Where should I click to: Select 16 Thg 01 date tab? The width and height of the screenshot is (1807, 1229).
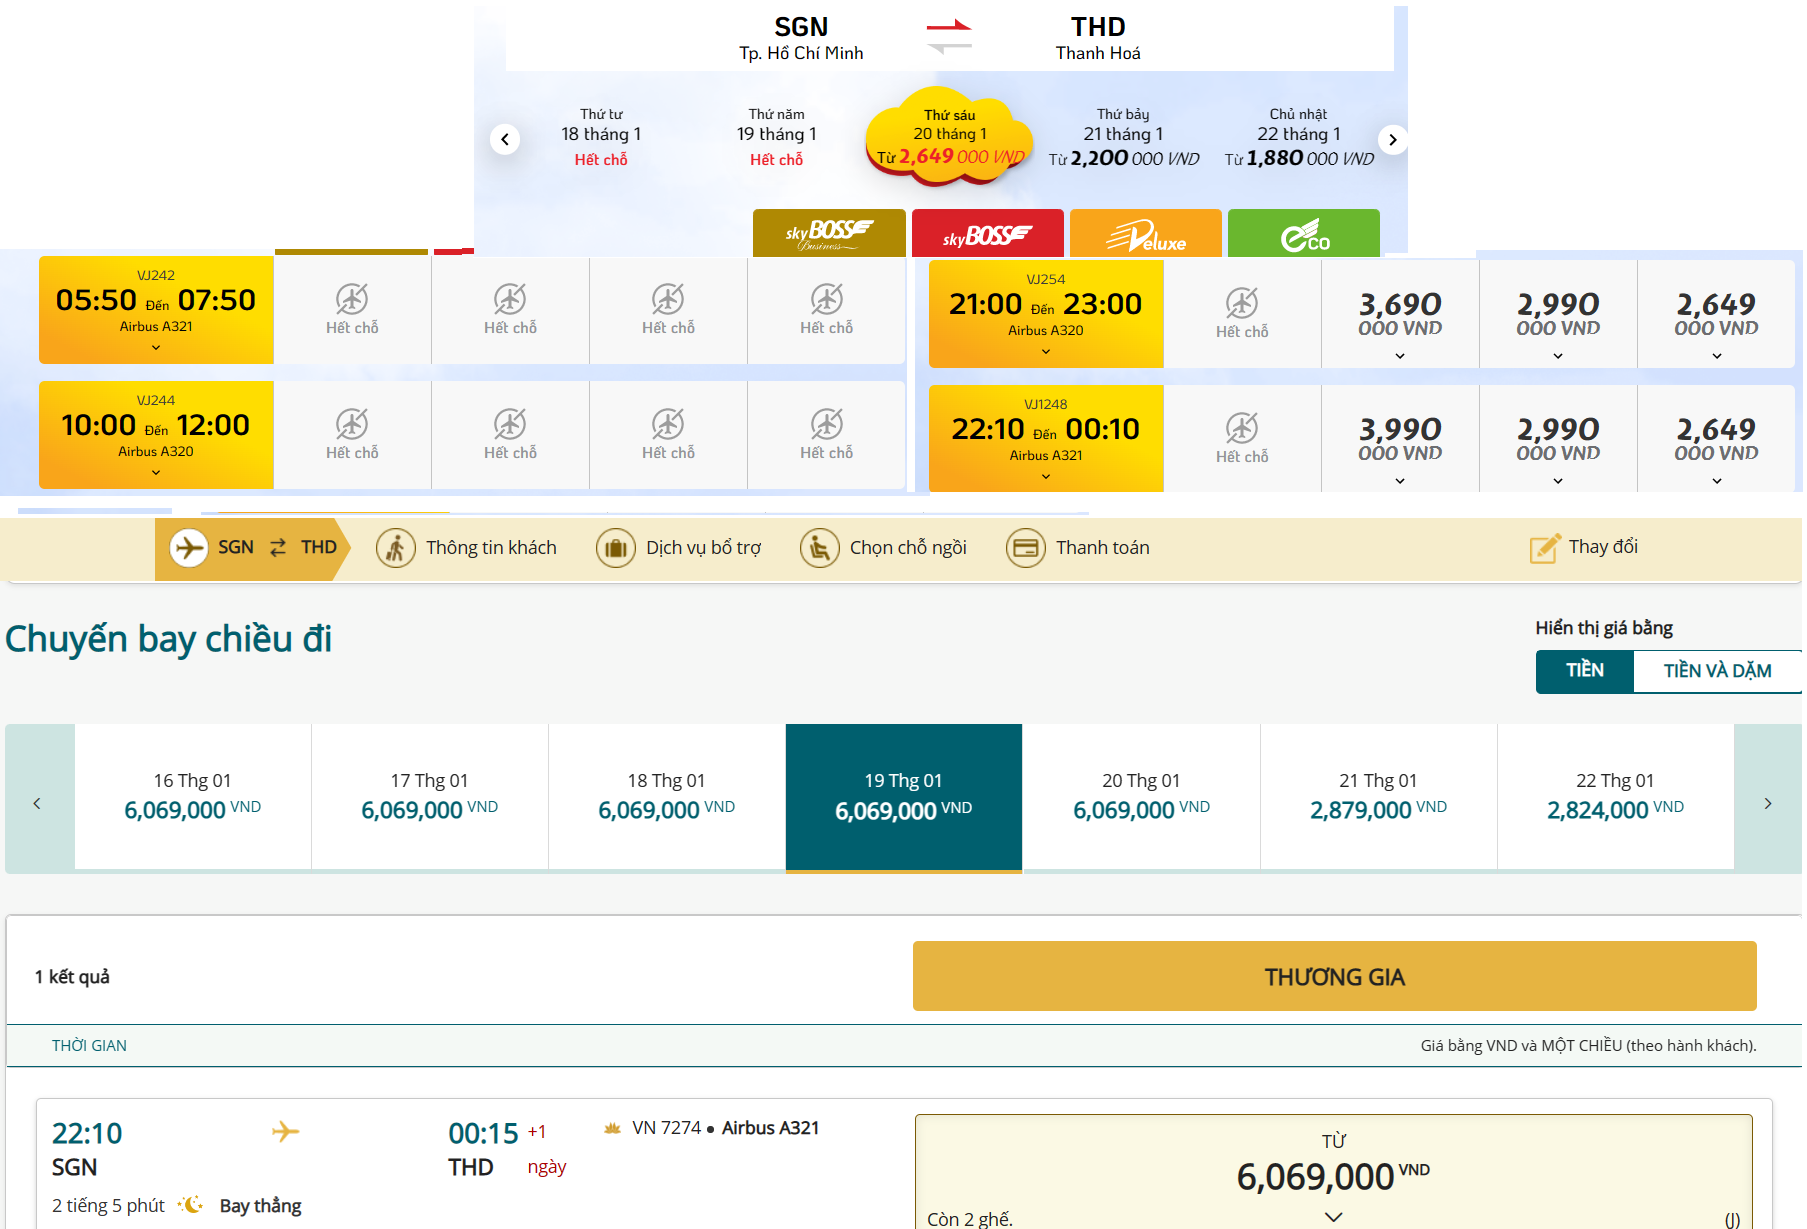(x=193, y=797)
